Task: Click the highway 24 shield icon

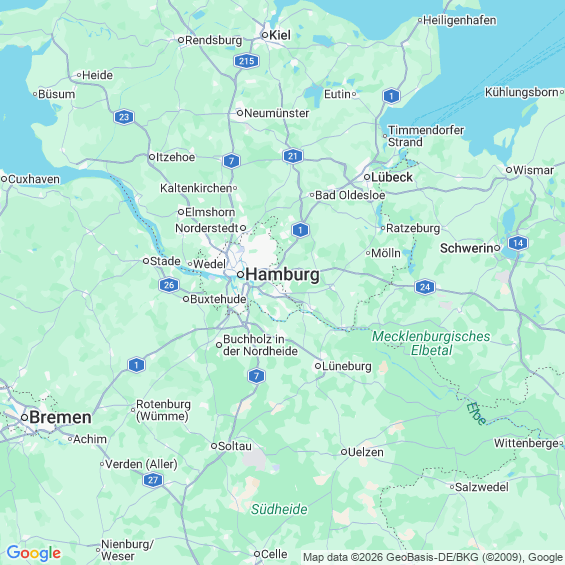Action: pos(425,287)
